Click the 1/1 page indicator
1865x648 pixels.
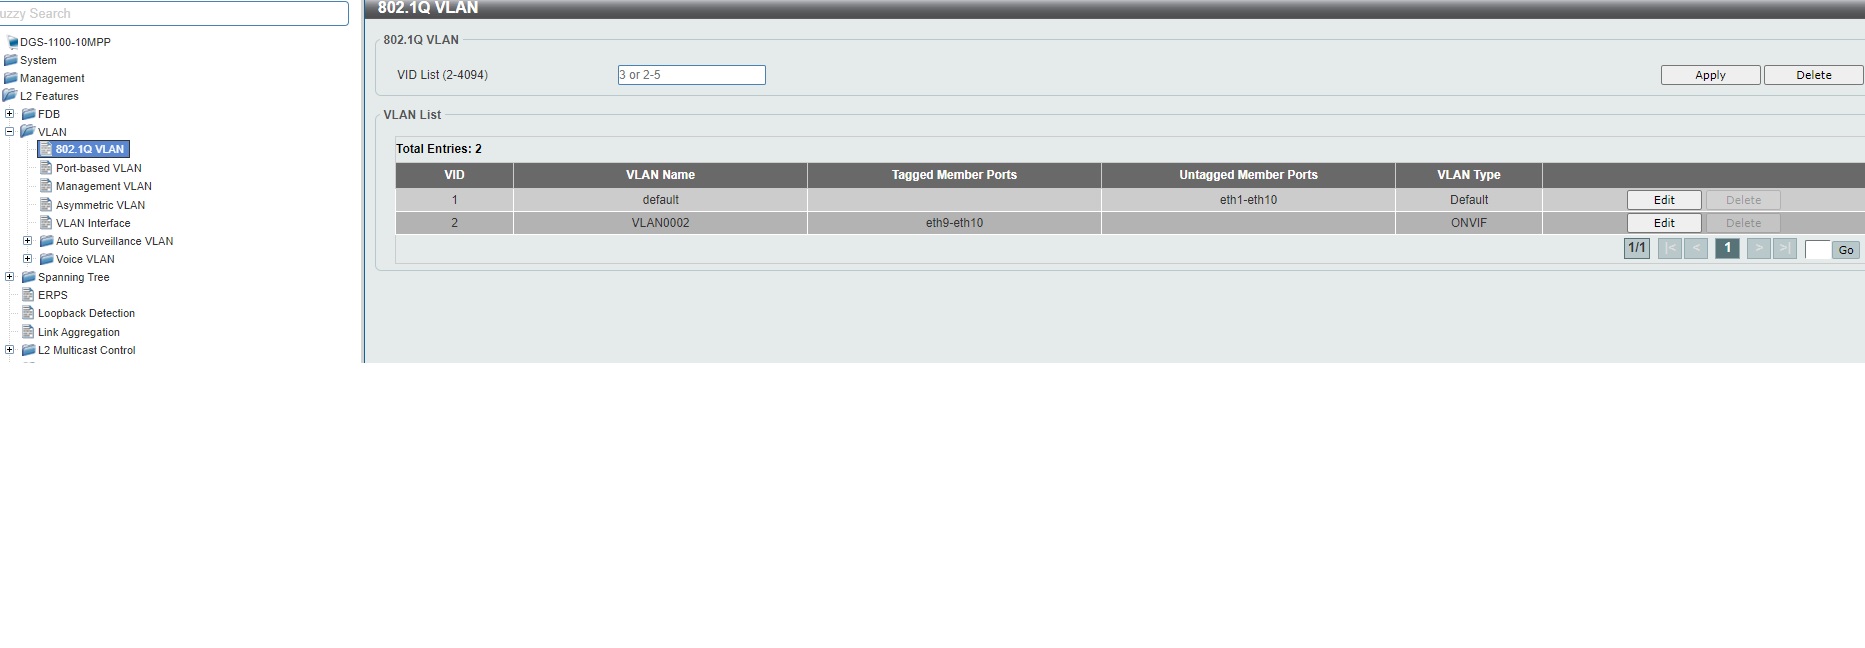click(1637, 249)
